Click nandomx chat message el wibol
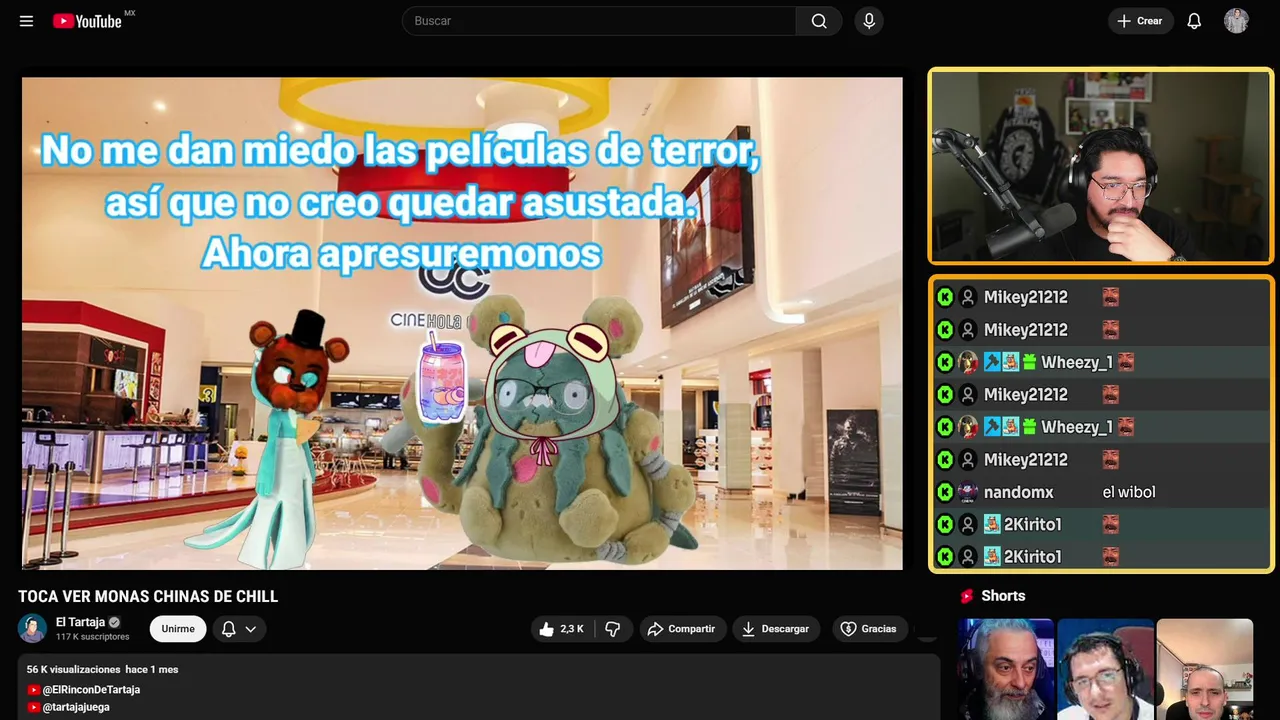The height and width of the screenshot is (720, 1280). click(x=1129, y=492)
